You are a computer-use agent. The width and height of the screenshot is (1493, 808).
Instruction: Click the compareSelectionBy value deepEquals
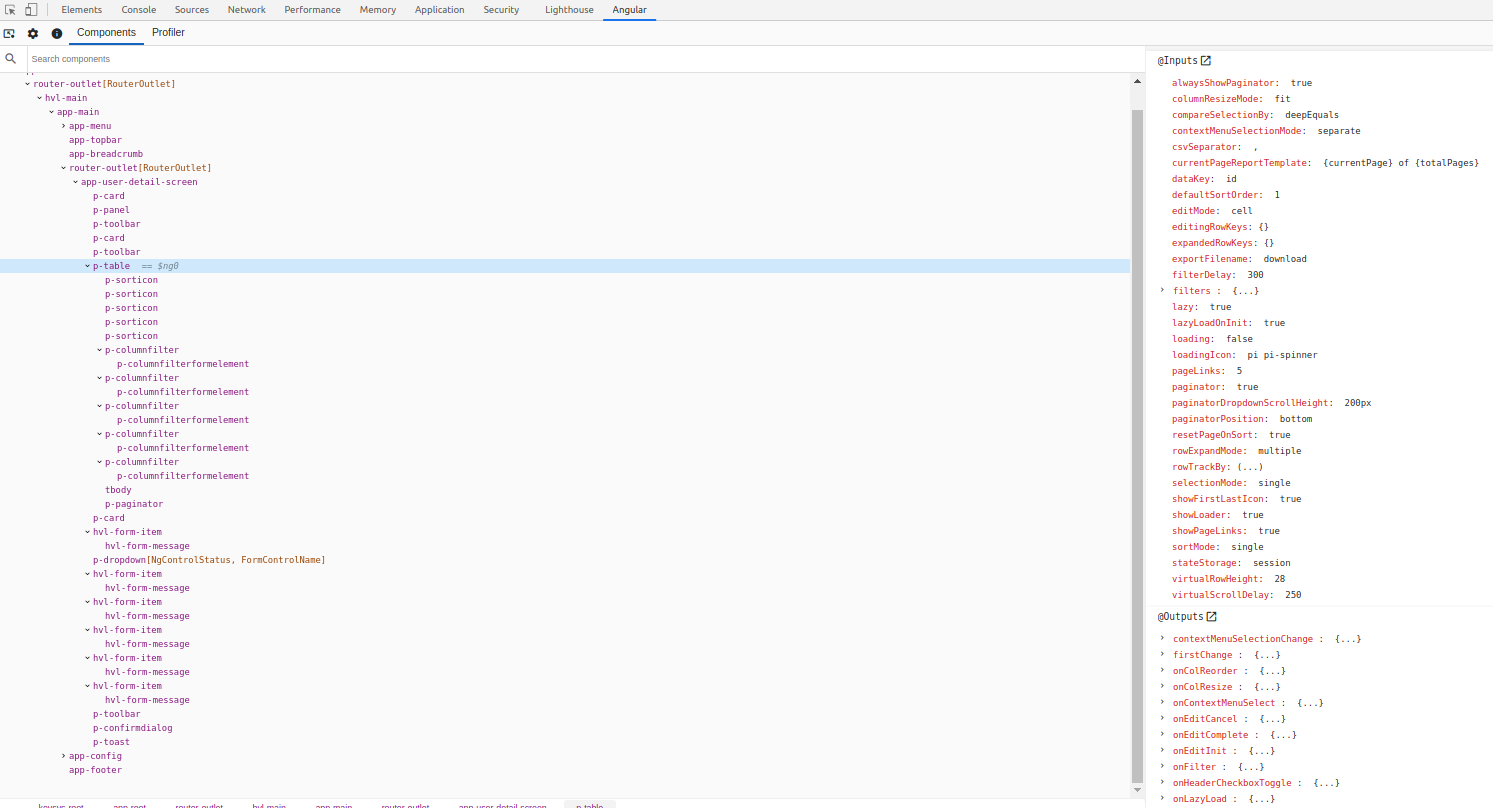coord(1311,115)
